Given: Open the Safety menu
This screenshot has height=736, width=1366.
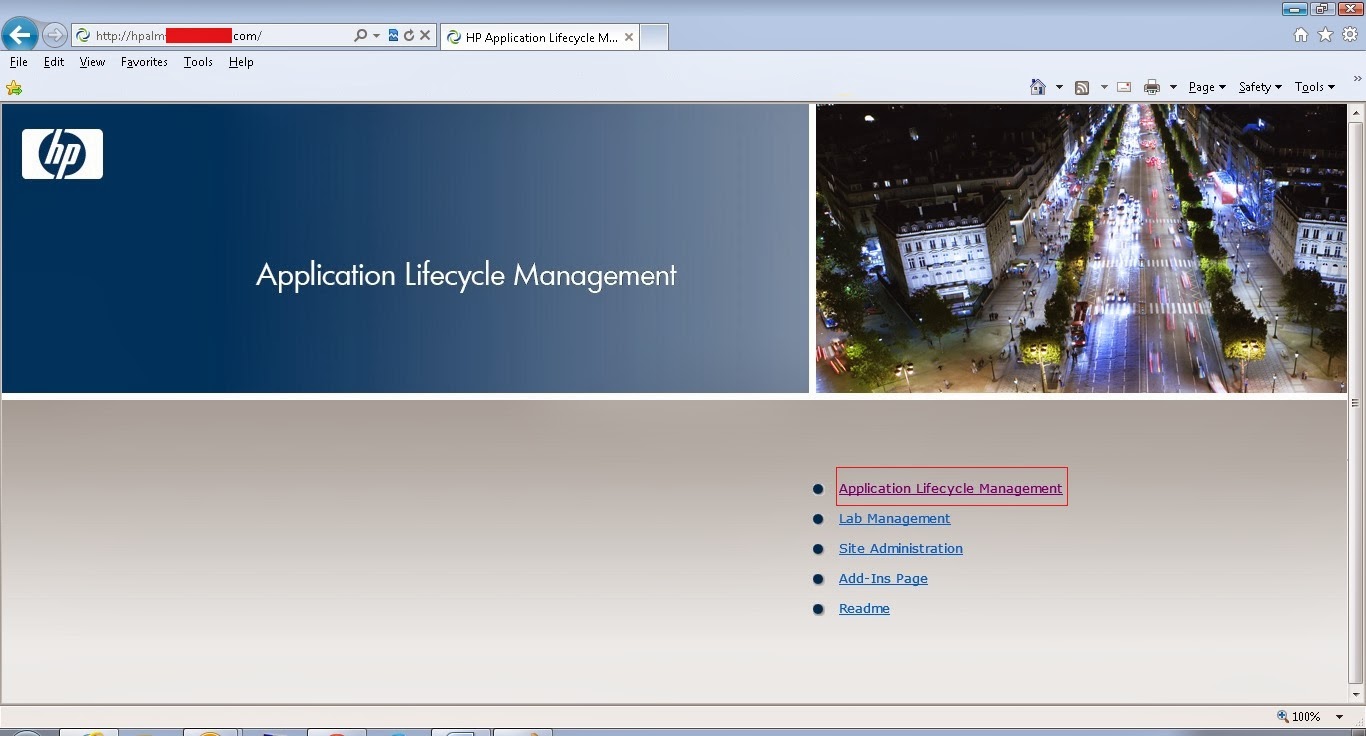Looking at the screenshot, I should pyautogui.click(x=1256, y=87).
